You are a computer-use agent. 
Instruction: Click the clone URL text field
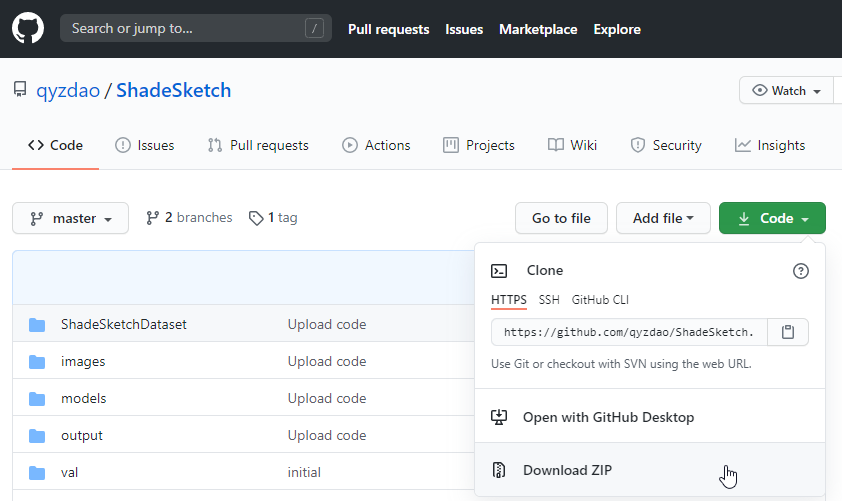pos(629,332)
